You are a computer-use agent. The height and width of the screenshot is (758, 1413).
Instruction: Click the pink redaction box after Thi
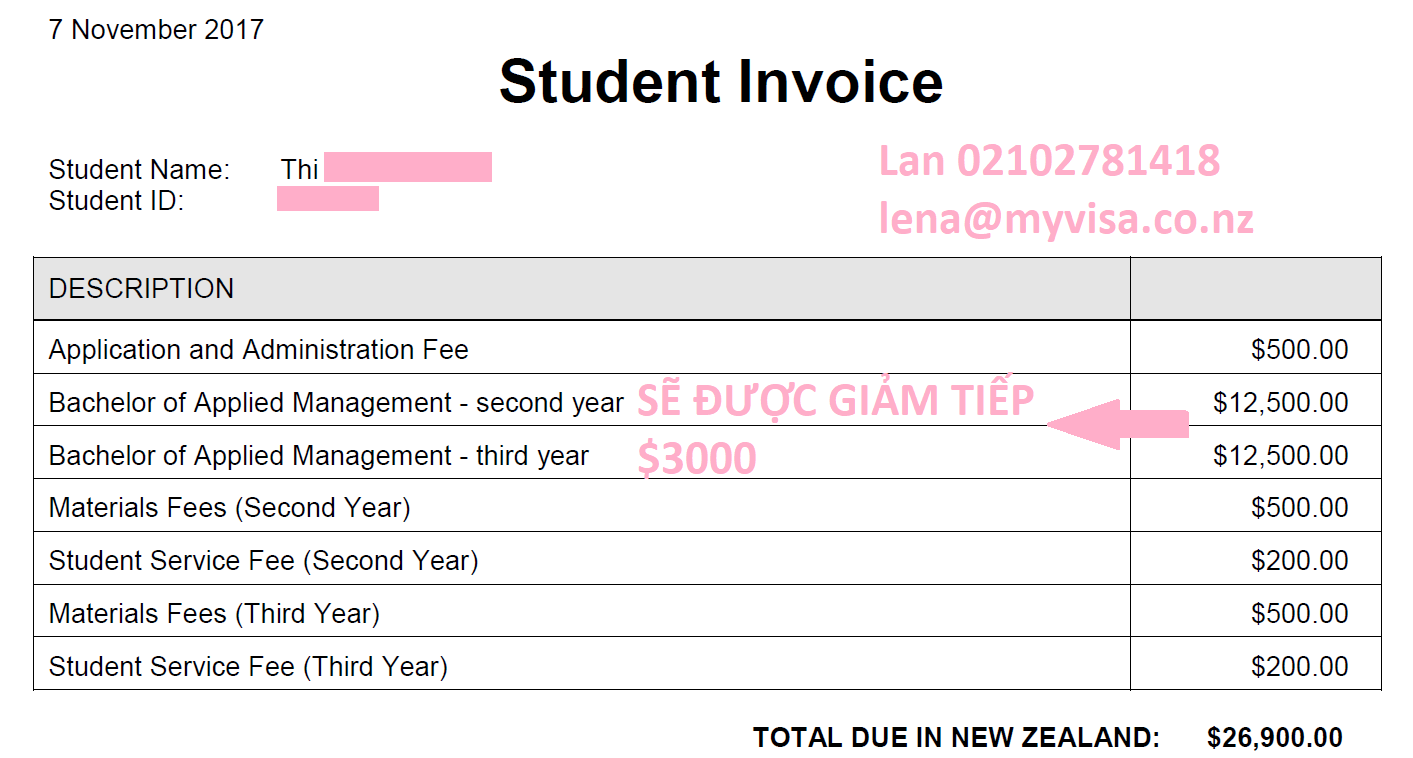pyautogui.click(x=408, y=167)
